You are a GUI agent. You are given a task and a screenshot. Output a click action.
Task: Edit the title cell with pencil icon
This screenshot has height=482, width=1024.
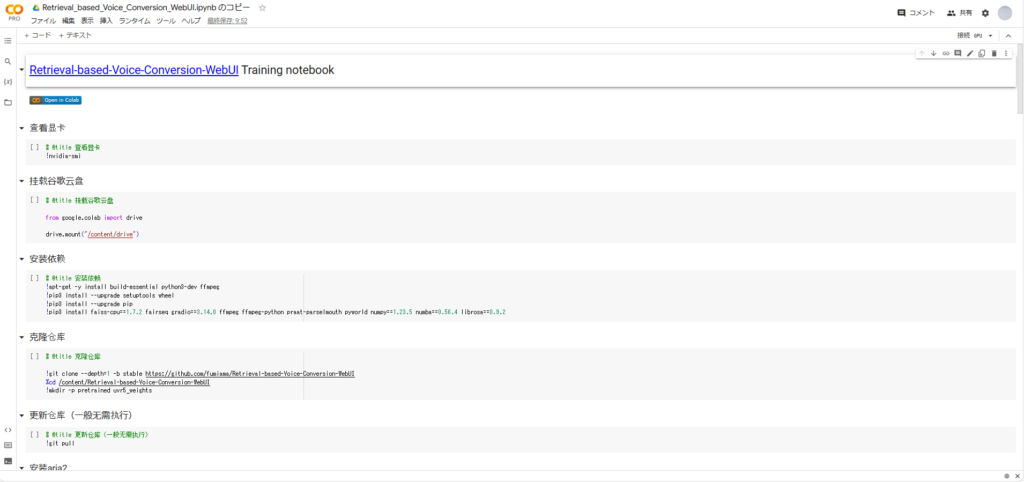[x=970, y=54]
